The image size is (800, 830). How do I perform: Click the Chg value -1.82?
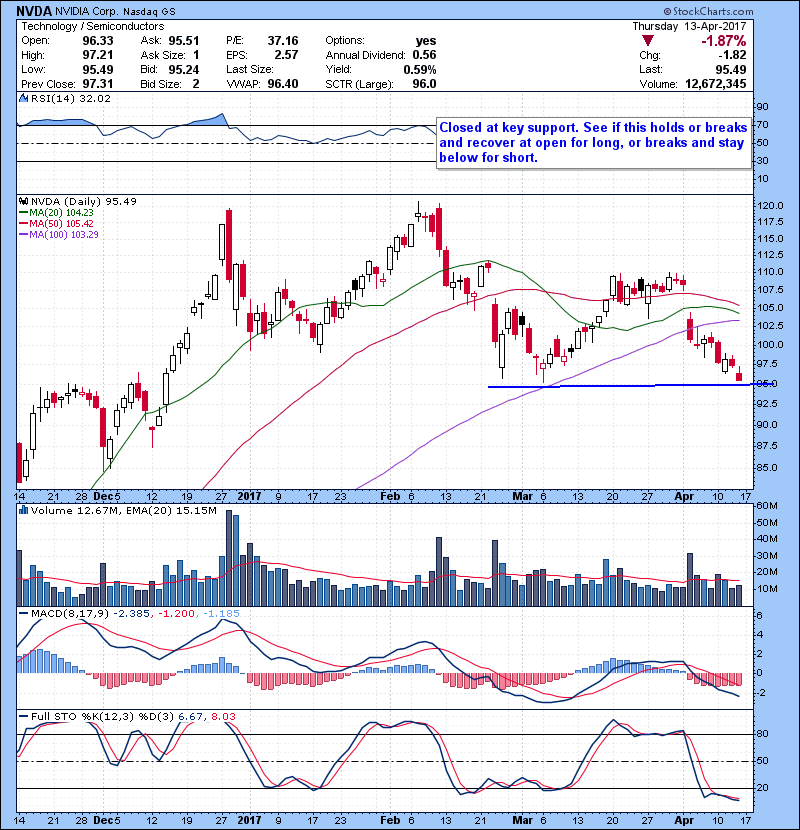(x=732, y=55)
